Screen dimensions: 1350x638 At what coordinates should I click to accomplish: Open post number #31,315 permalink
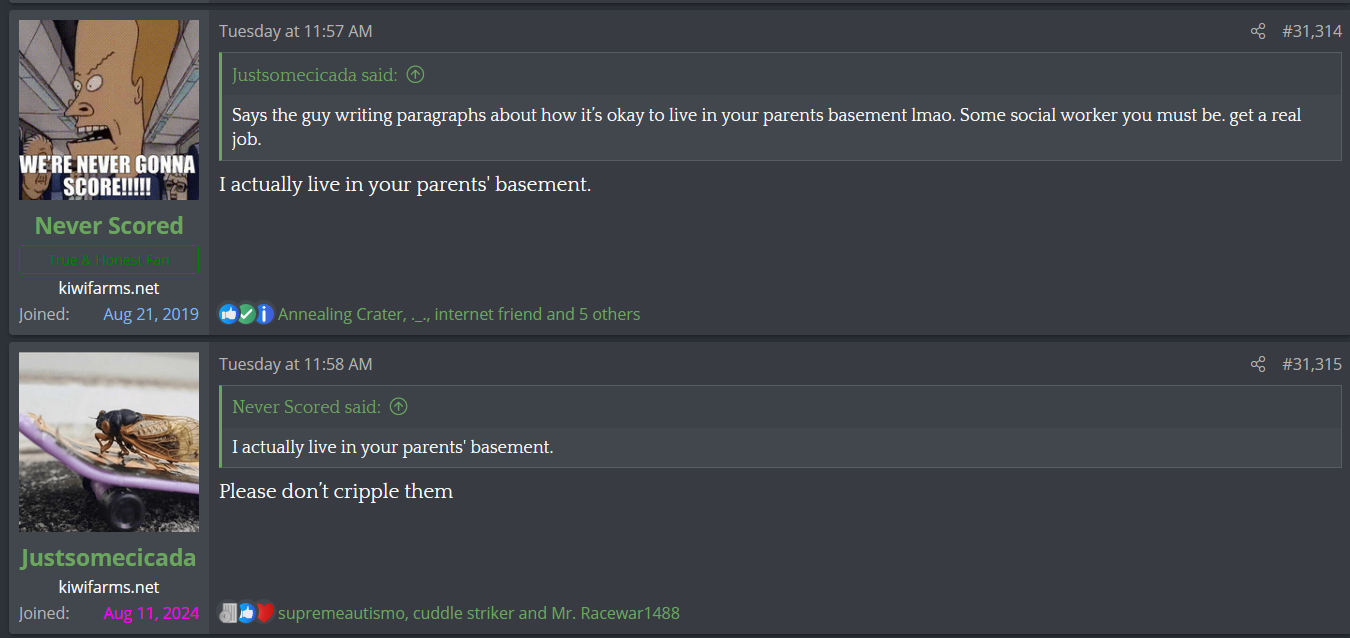point(1311,364)
